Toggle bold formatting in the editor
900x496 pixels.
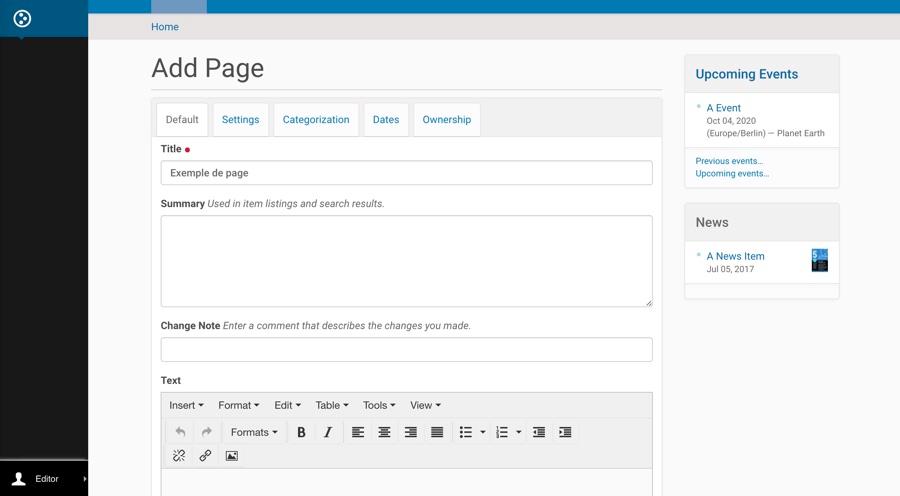[301, 432]
